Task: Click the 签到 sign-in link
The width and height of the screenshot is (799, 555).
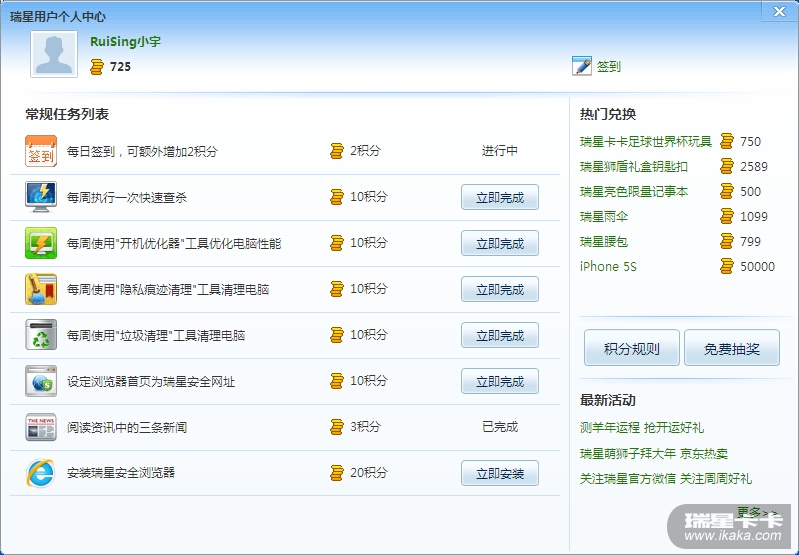Action: click(609, 67)
